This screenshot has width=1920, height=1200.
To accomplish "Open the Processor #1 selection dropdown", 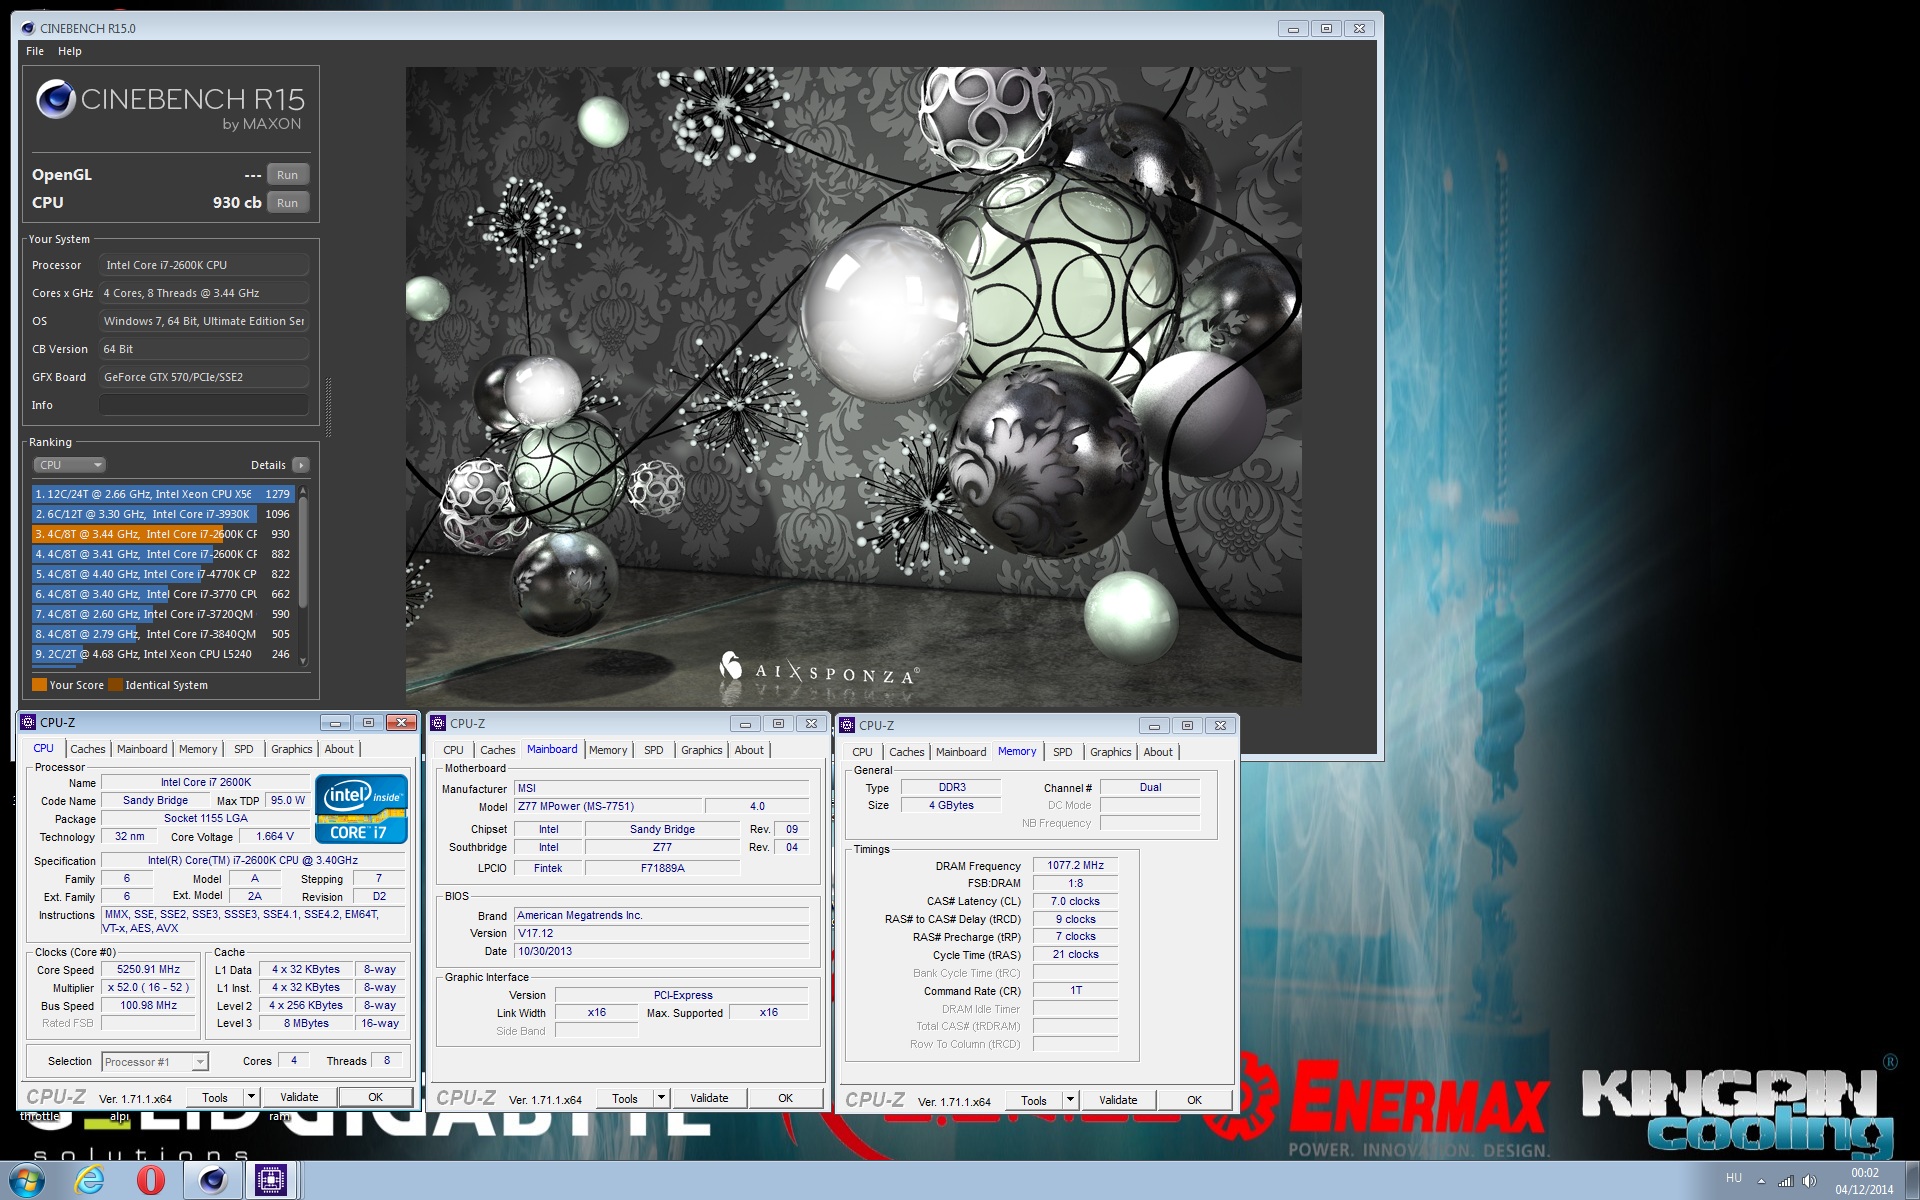I will pos(154,1062).
